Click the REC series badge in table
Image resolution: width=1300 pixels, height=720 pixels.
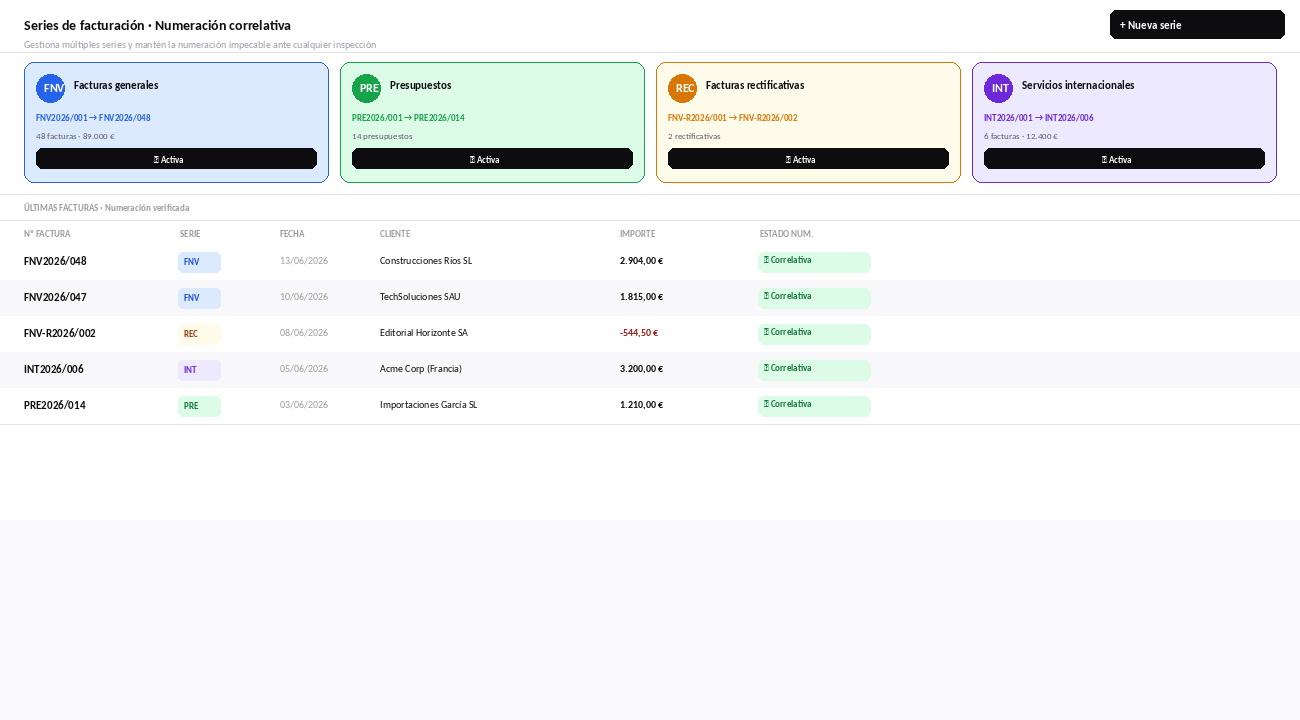(x=199, y=334)
